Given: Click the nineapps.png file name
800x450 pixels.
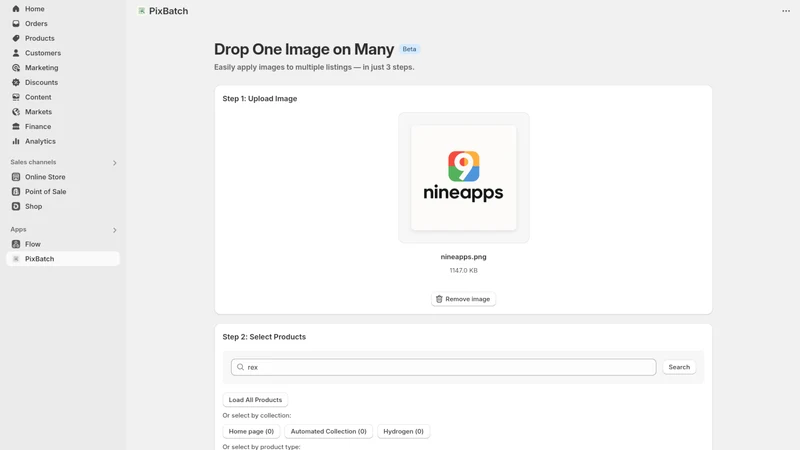Looking at the screenshot, I should pos(463,257).
